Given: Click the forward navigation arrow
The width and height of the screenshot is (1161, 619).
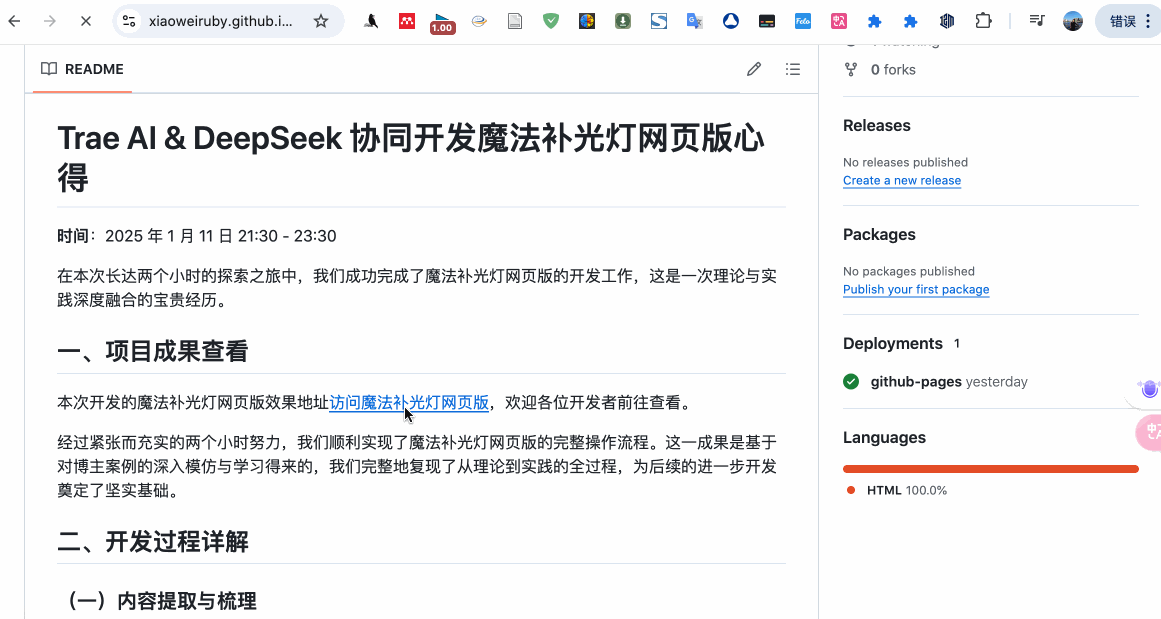Looking at the screenshot, I should tap(50, 21).
